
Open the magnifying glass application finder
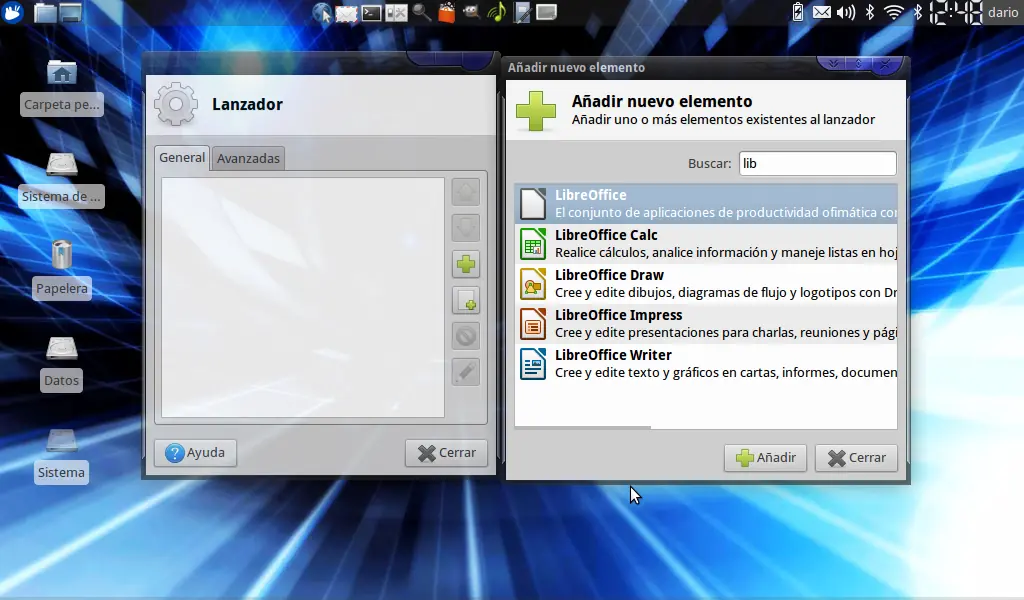click(422, 12)
